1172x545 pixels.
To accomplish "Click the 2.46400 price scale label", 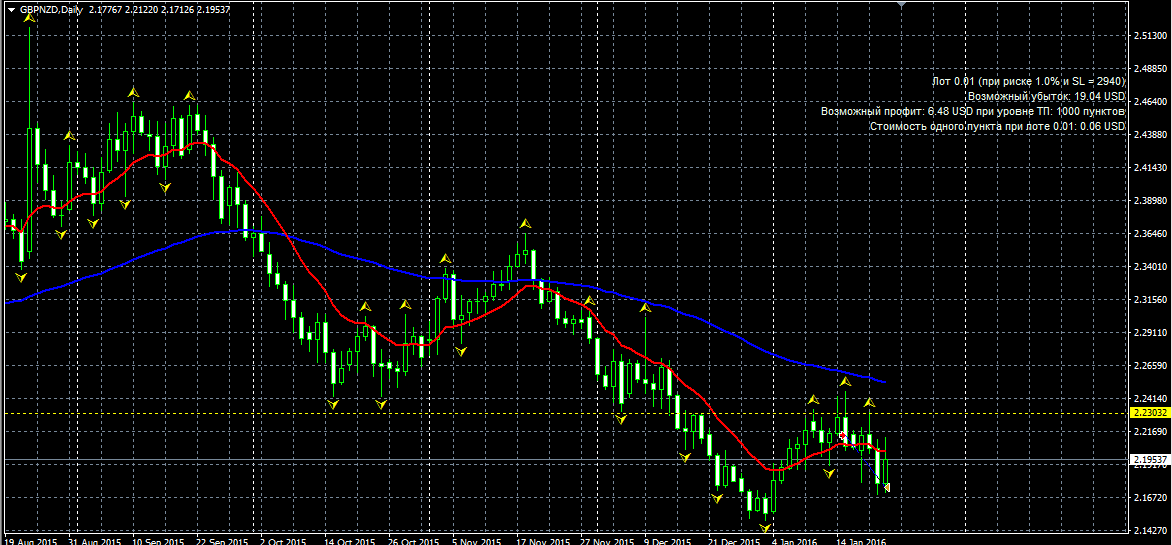I will point(1150,102).
